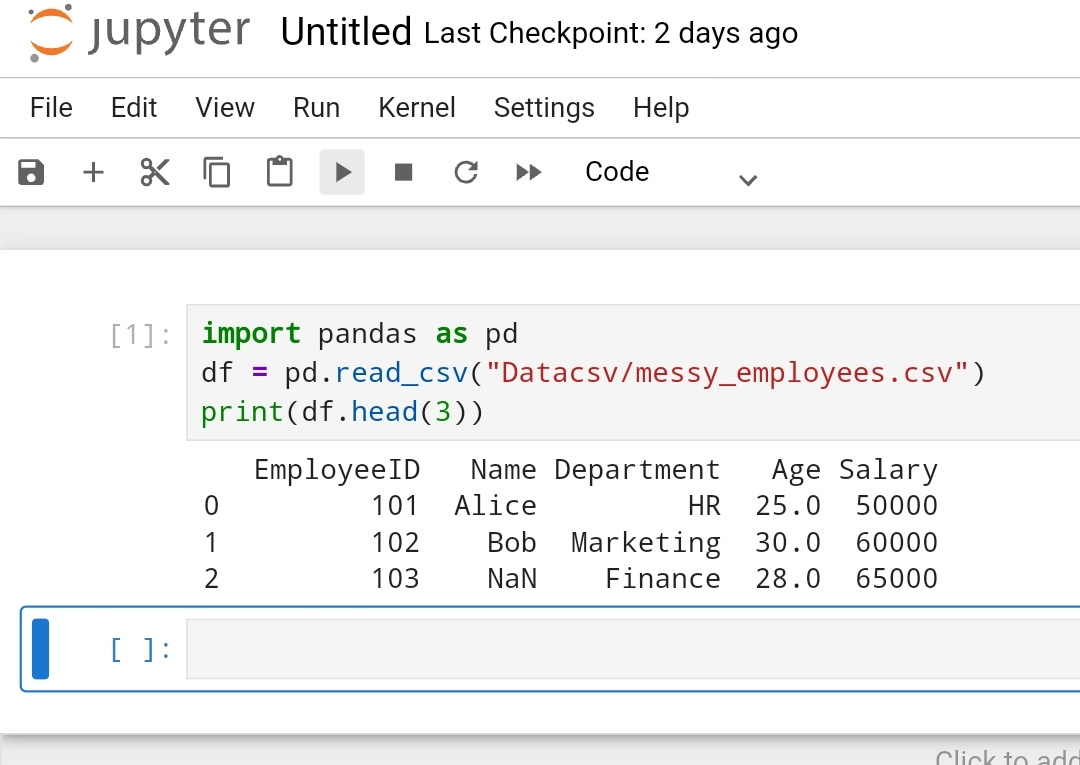
Task: Open the Kernel menu
Action: [417, 108]
